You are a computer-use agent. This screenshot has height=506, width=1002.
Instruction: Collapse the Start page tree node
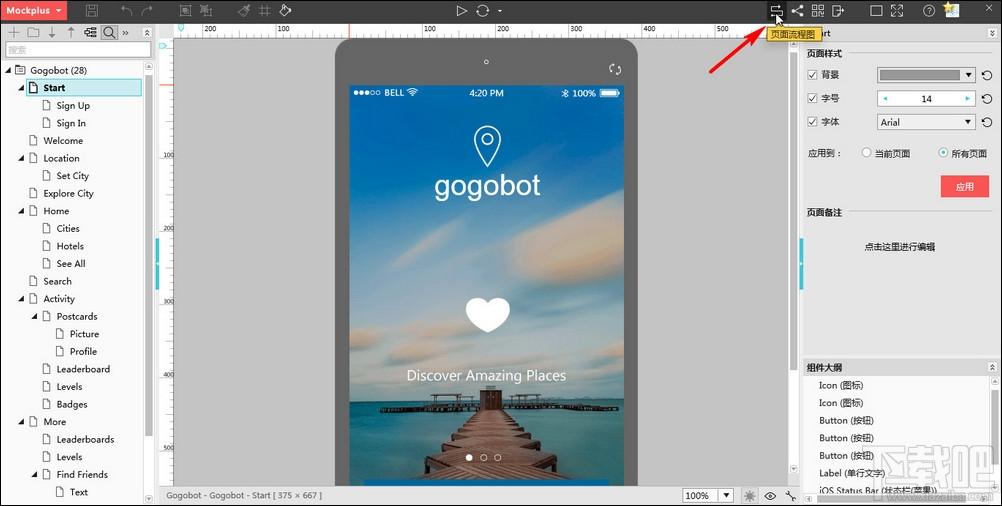(x=21, y=88)
